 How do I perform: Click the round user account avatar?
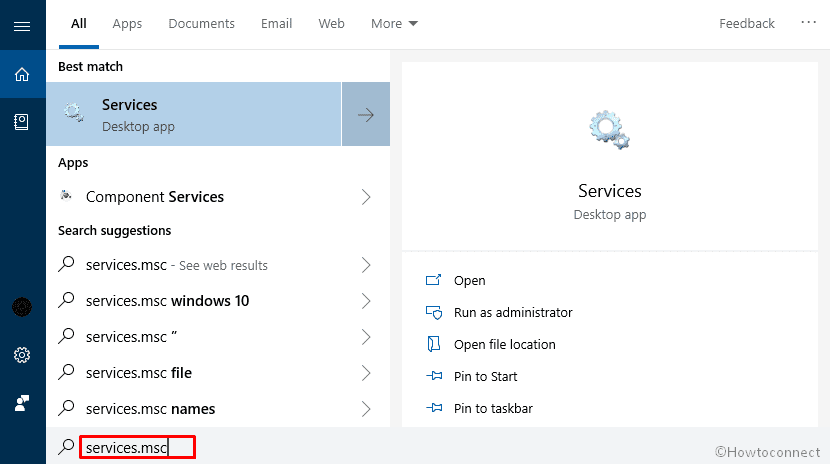pyautogui.click(x=22, y=307)
